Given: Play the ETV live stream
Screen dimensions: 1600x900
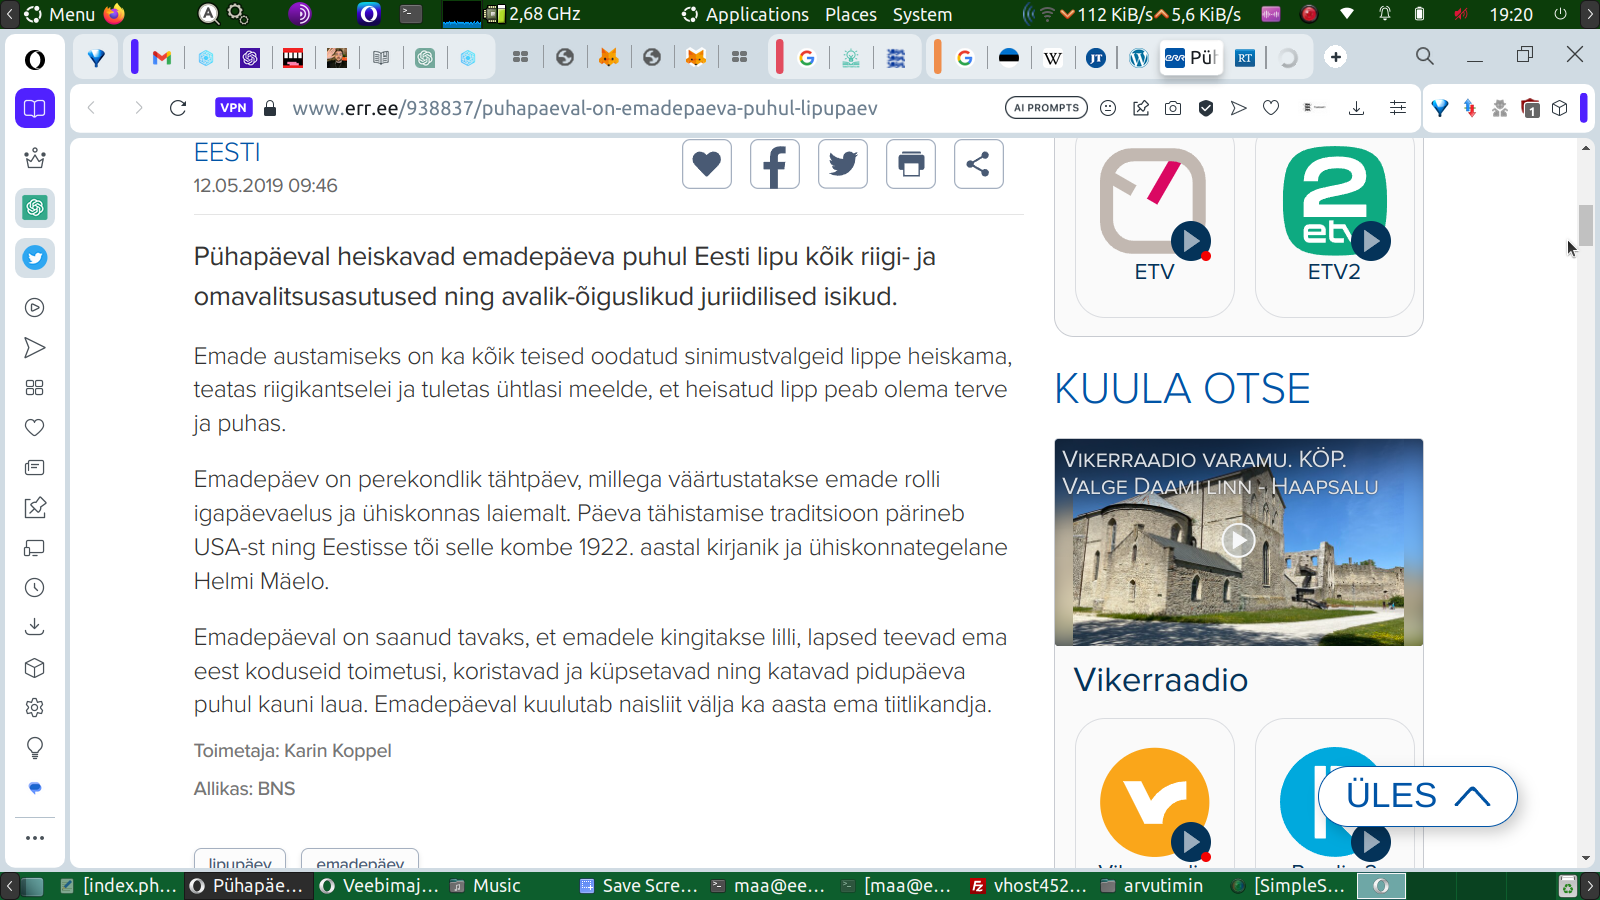Looking at the screenshot, I should tap(1191, 241).
